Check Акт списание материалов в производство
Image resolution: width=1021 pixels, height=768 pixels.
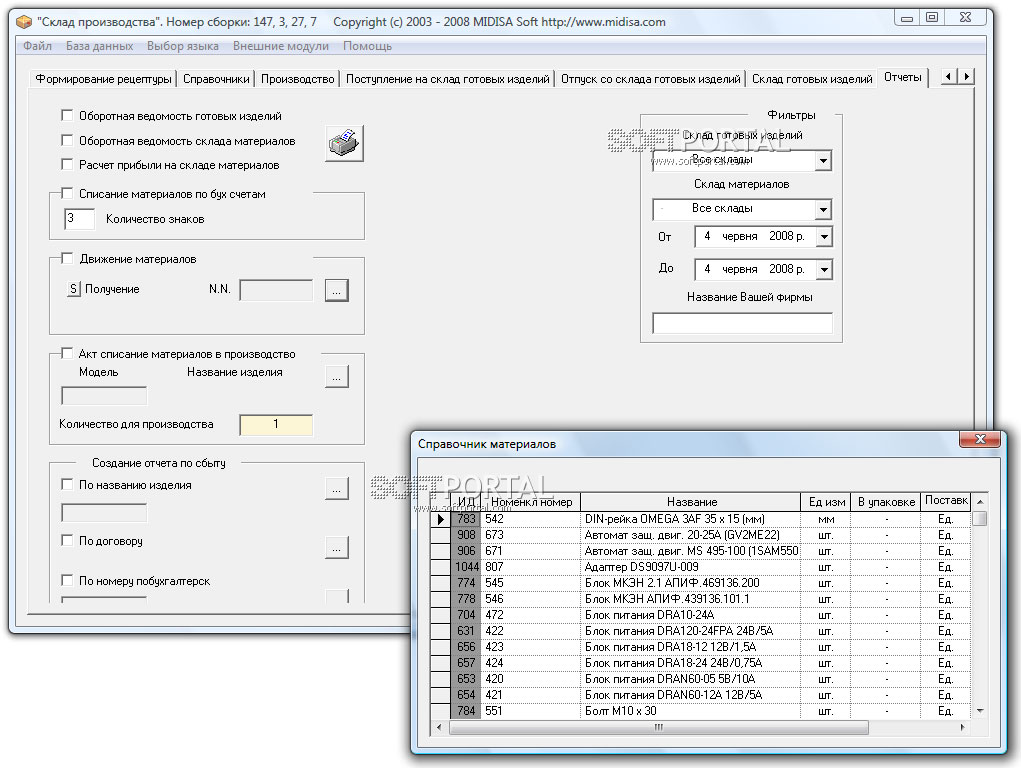coord(66,353)
